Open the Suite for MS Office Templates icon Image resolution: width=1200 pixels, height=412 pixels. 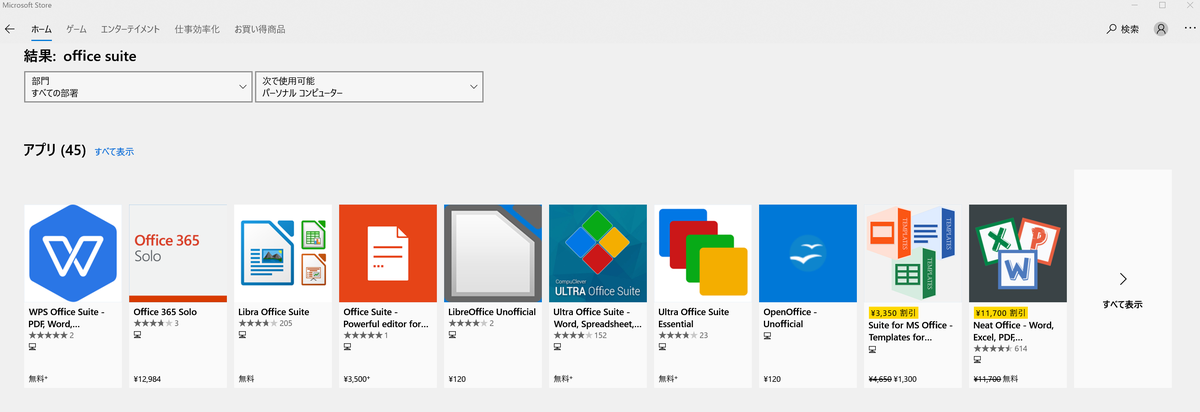[913, 253]
